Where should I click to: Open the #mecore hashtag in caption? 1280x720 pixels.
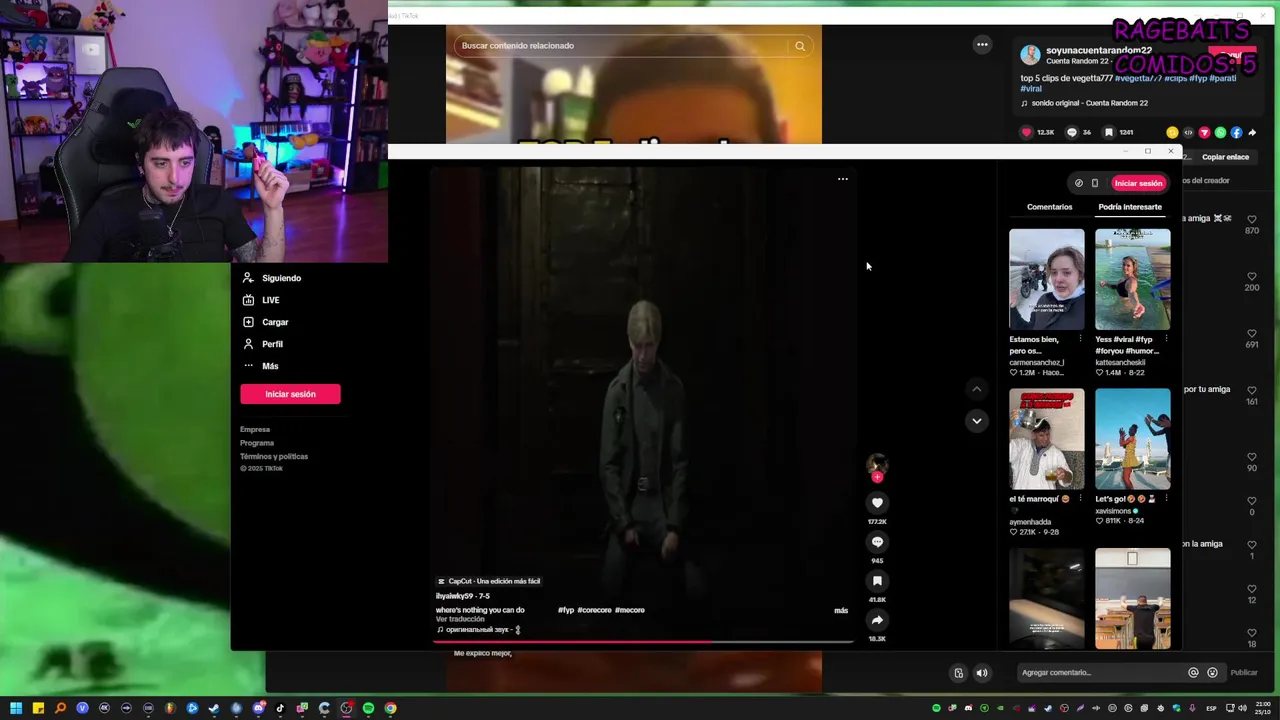click(x=630, y=610)
